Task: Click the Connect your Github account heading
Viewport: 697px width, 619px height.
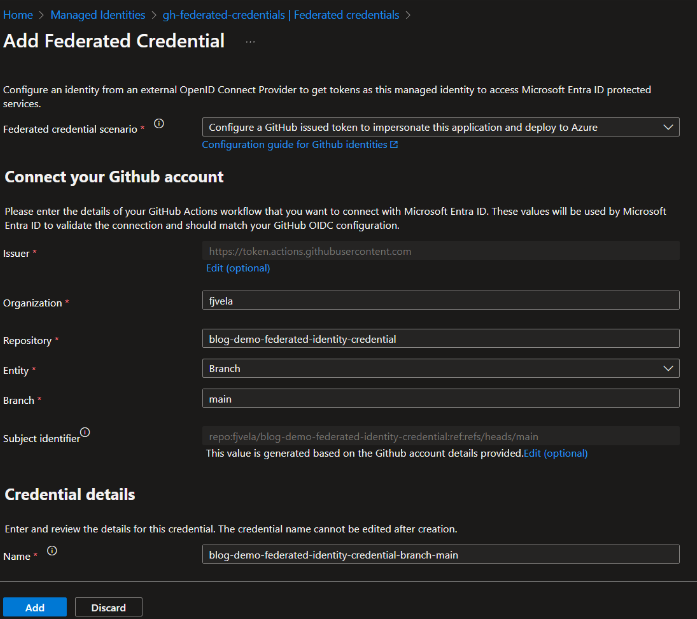Action: tap(114, 177)
